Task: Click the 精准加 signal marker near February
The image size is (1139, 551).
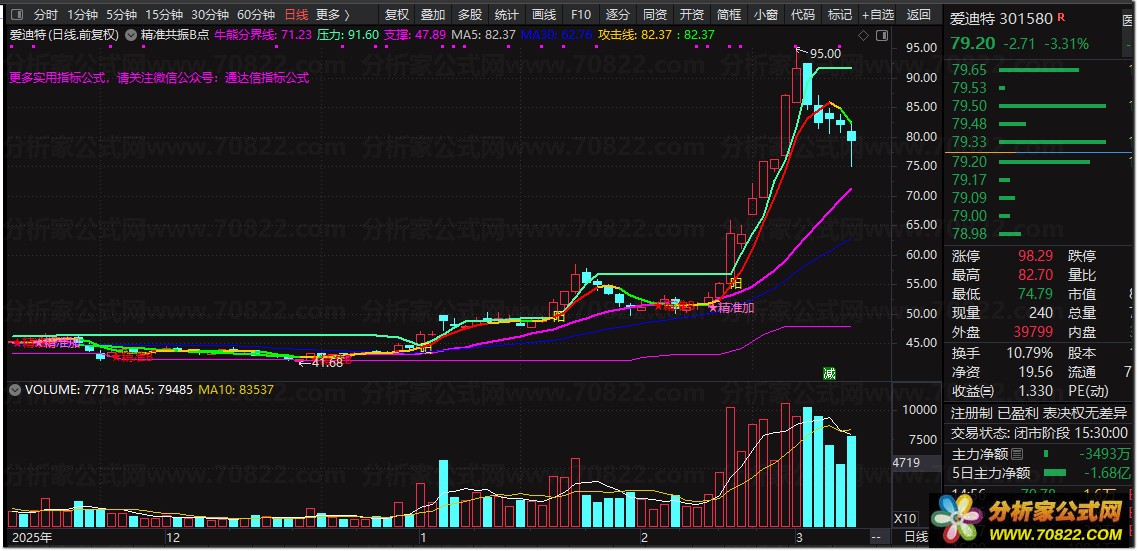Action: click(x=731, y=308)
